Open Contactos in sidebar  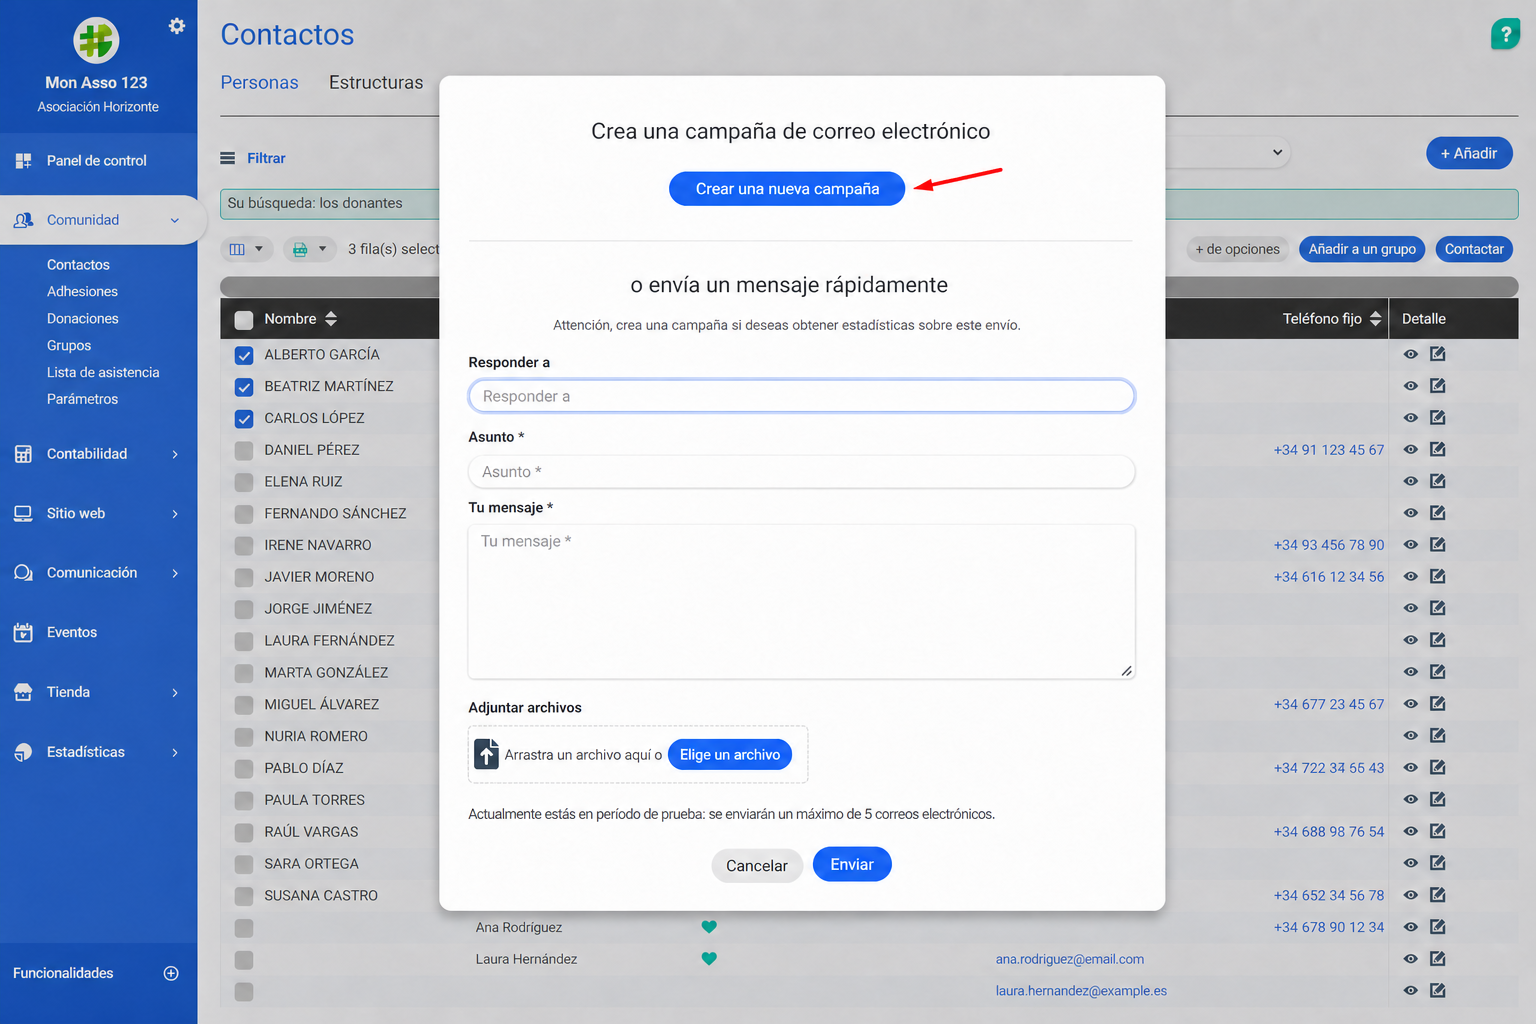click(x=78, y=265)
